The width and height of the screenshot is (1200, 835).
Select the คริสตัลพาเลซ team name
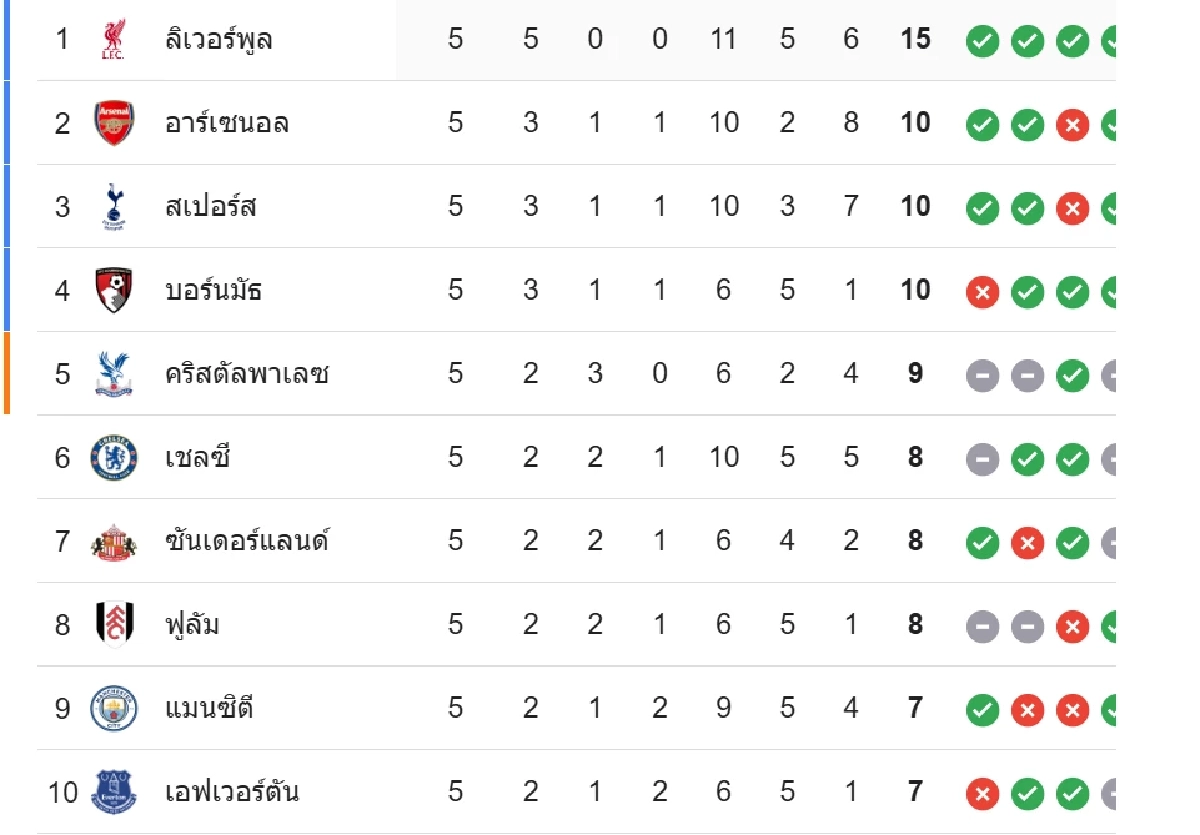click(246, 375)
